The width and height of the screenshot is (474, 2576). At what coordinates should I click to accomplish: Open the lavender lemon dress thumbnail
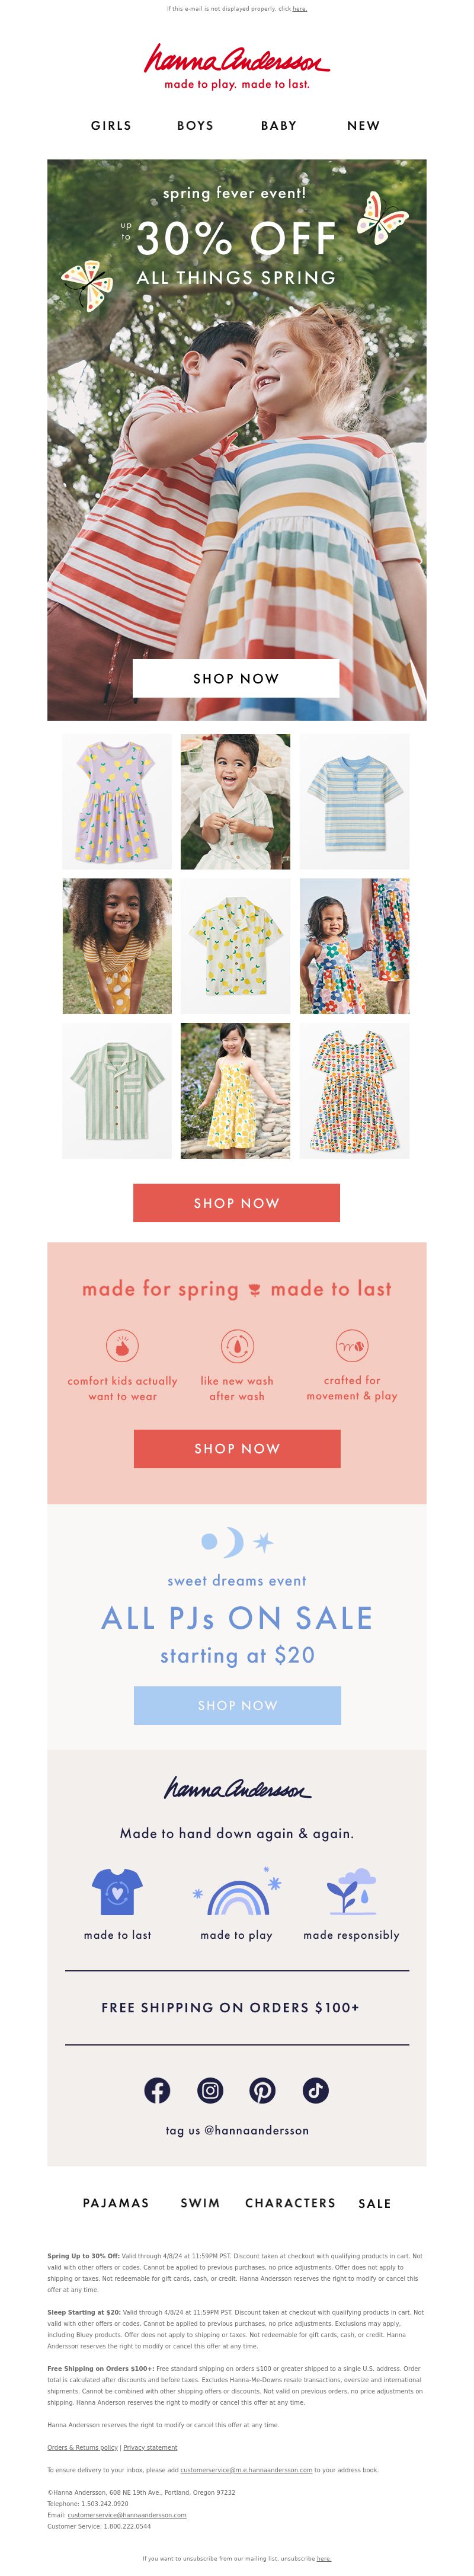[x=117, y=802]
